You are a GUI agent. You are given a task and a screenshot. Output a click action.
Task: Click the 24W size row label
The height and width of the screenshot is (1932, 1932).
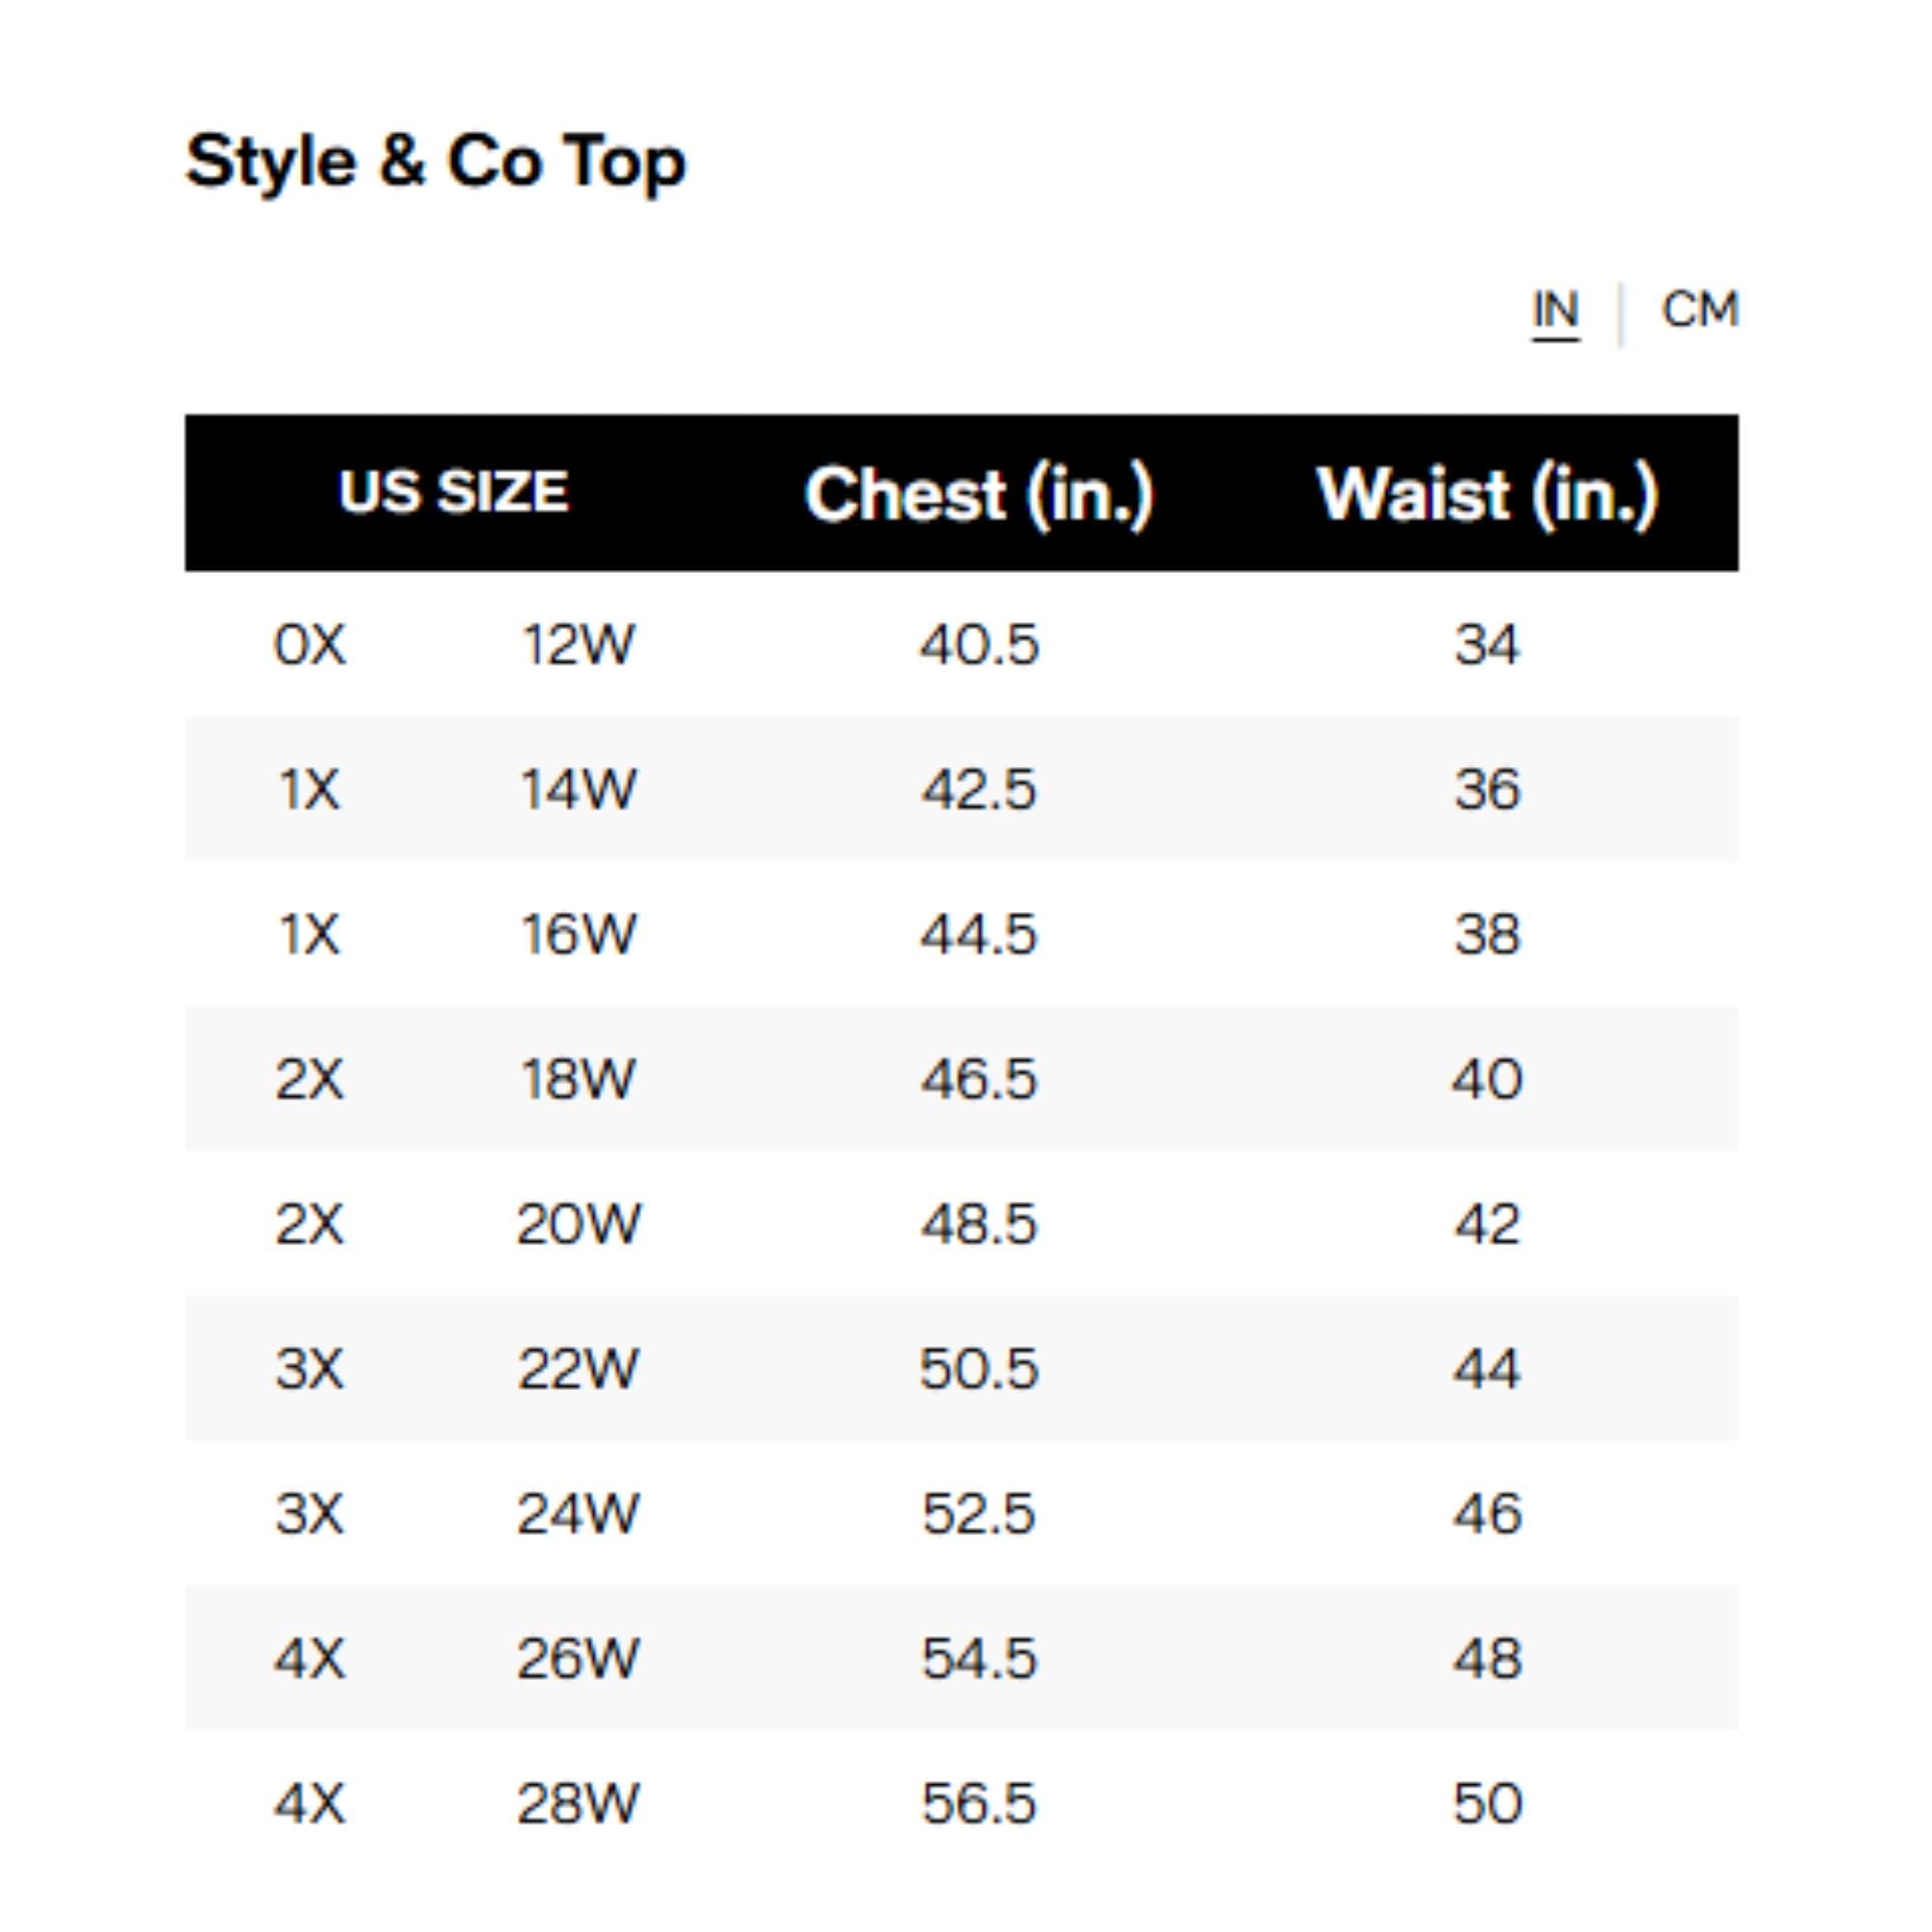point(578,1514)
